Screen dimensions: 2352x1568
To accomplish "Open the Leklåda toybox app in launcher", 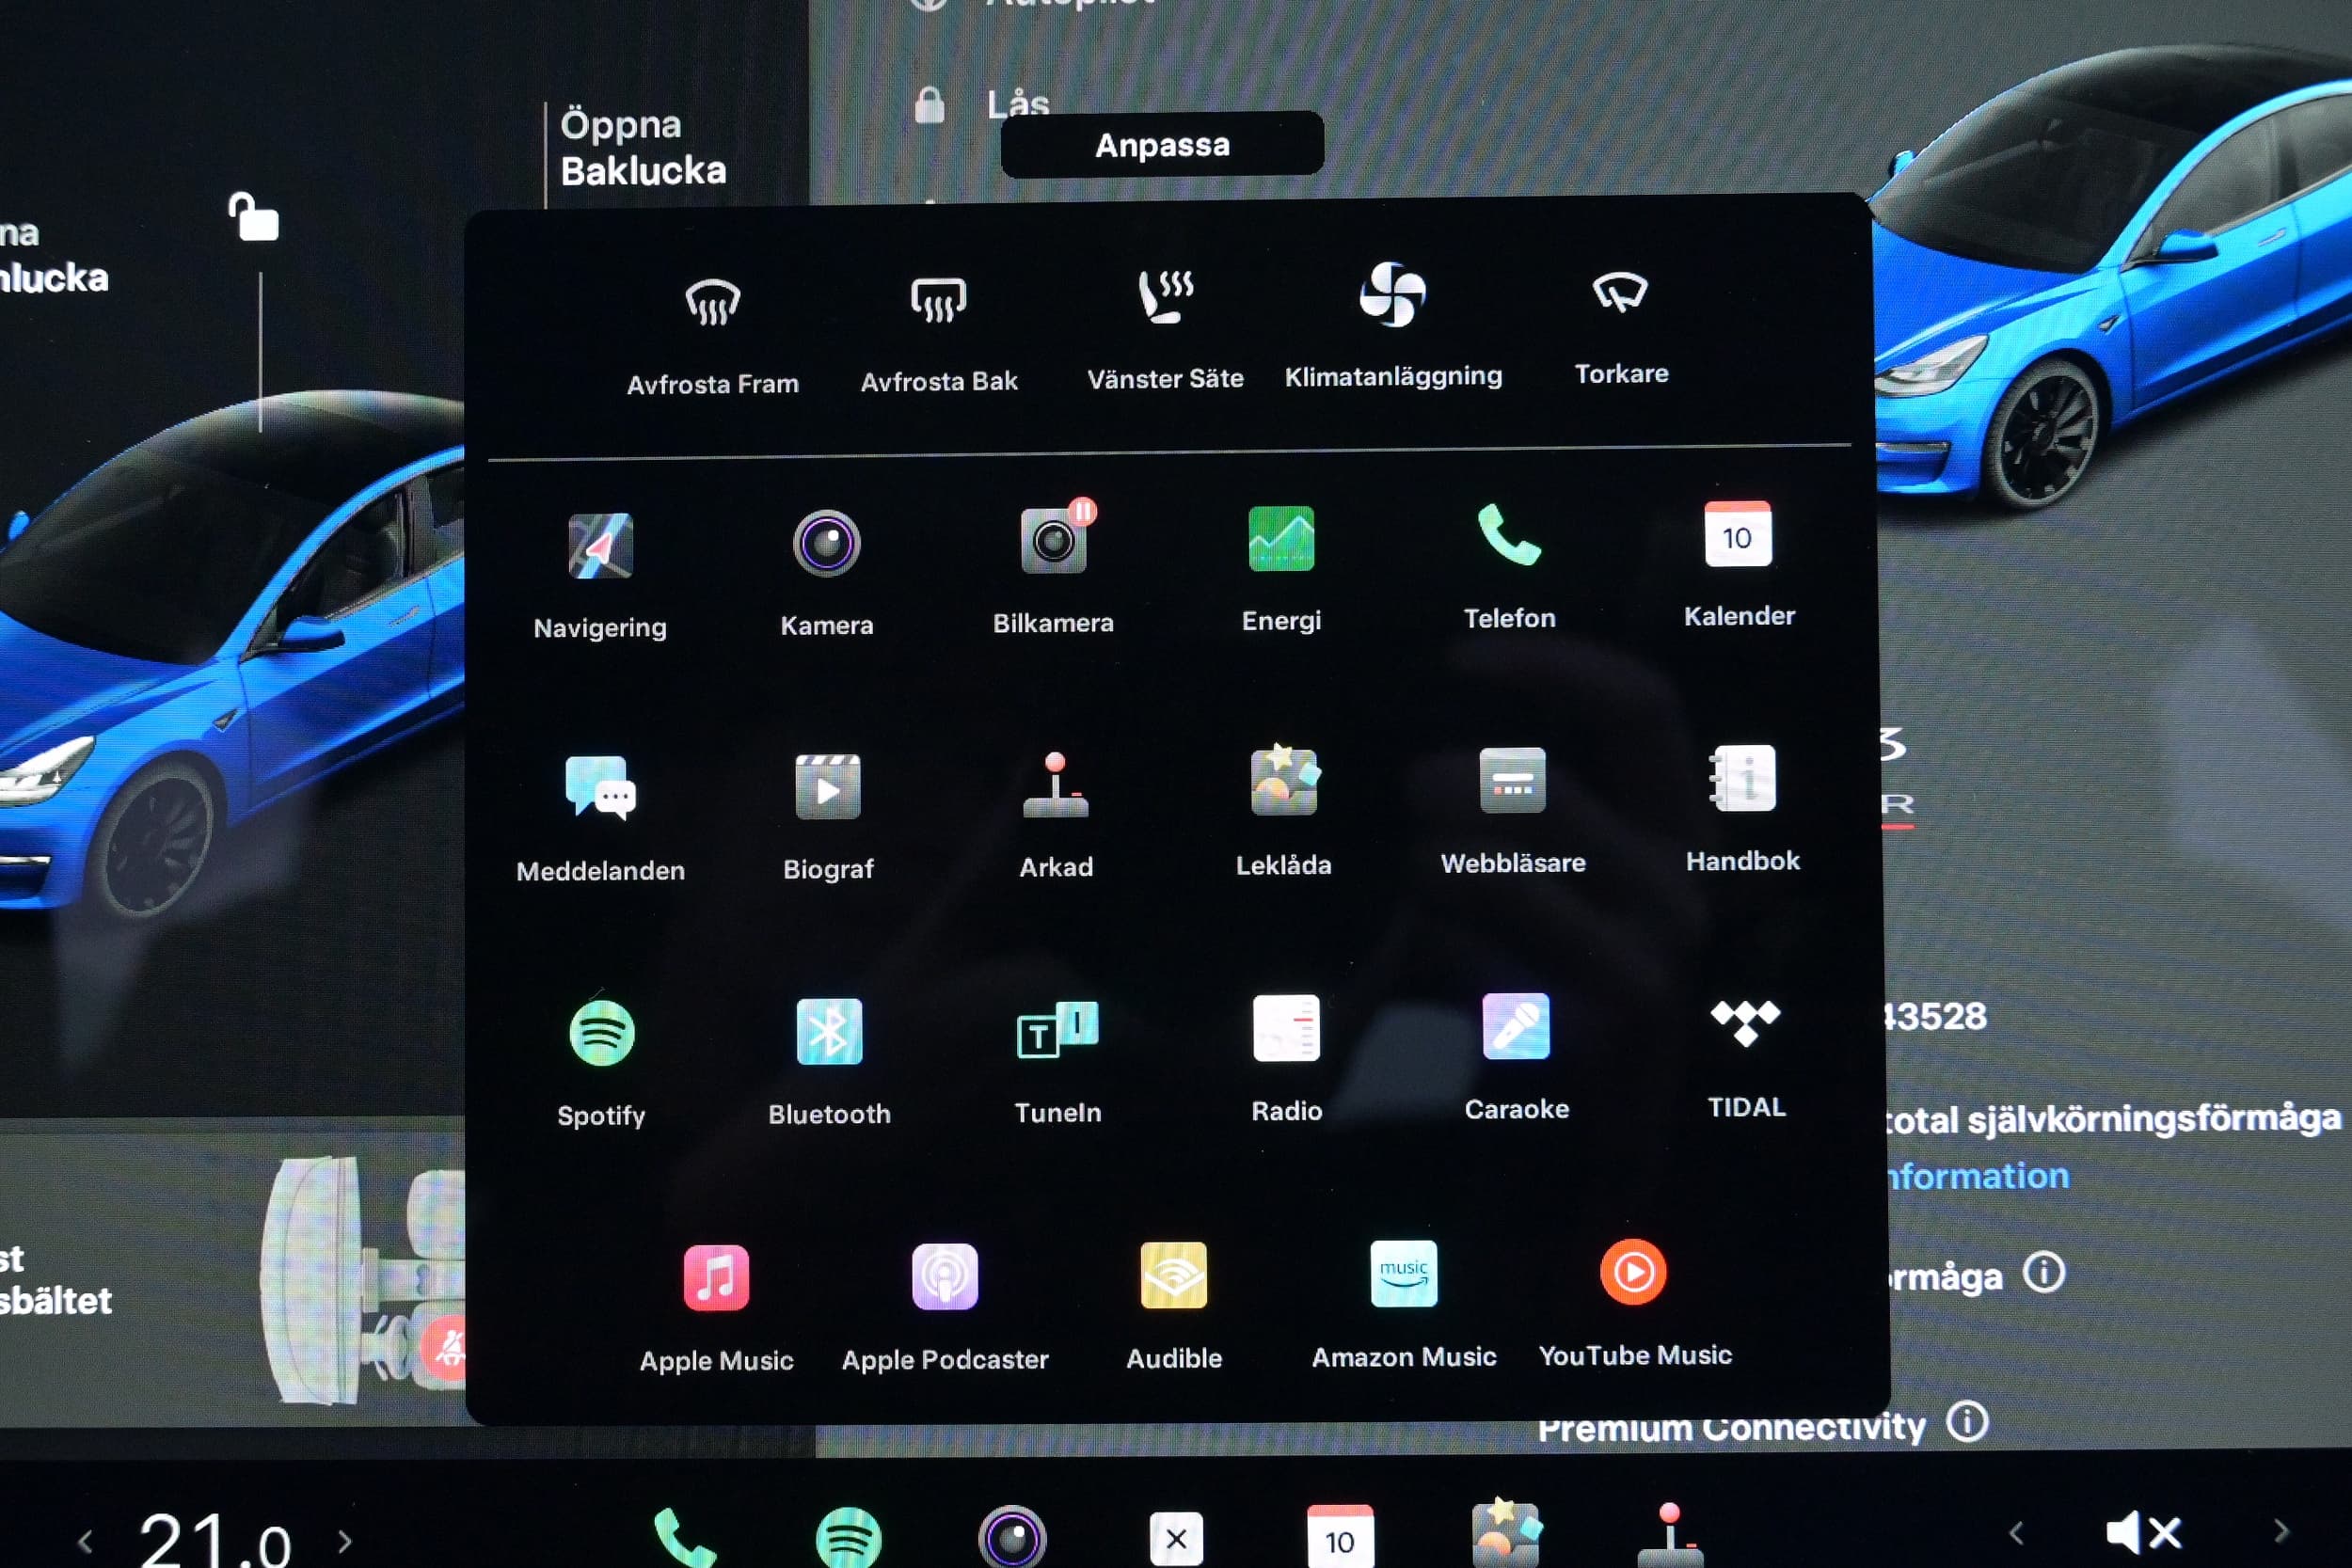I will [1284, 781].
